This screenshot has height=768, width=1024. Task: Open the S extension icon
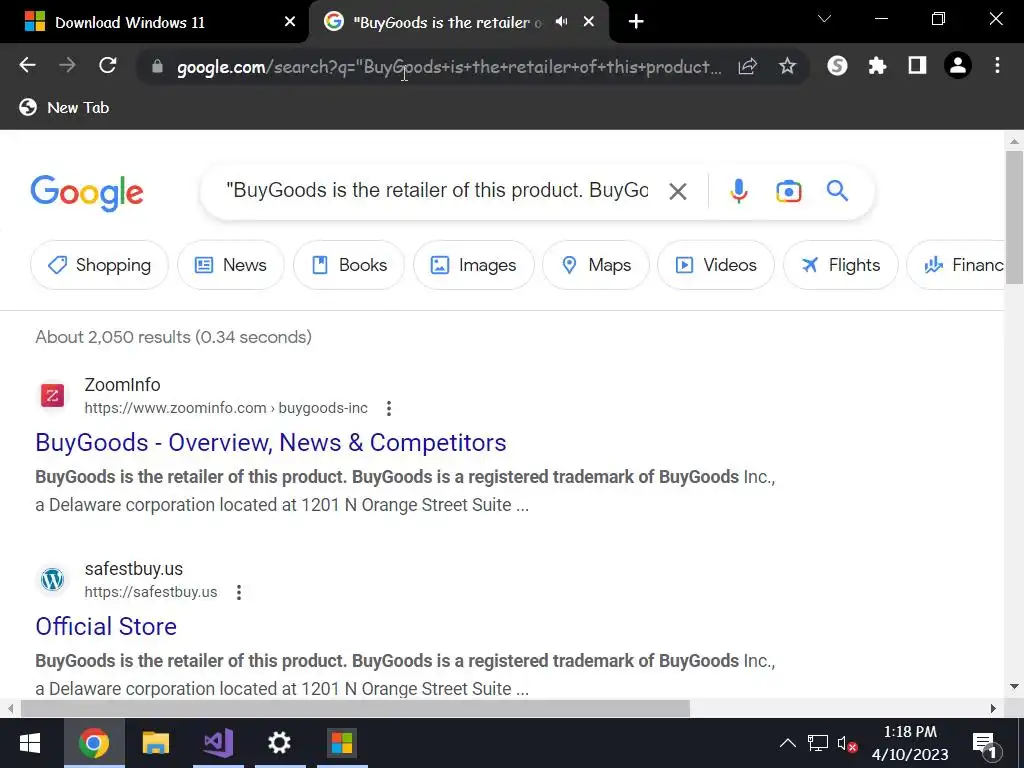(x=837, y=65)
